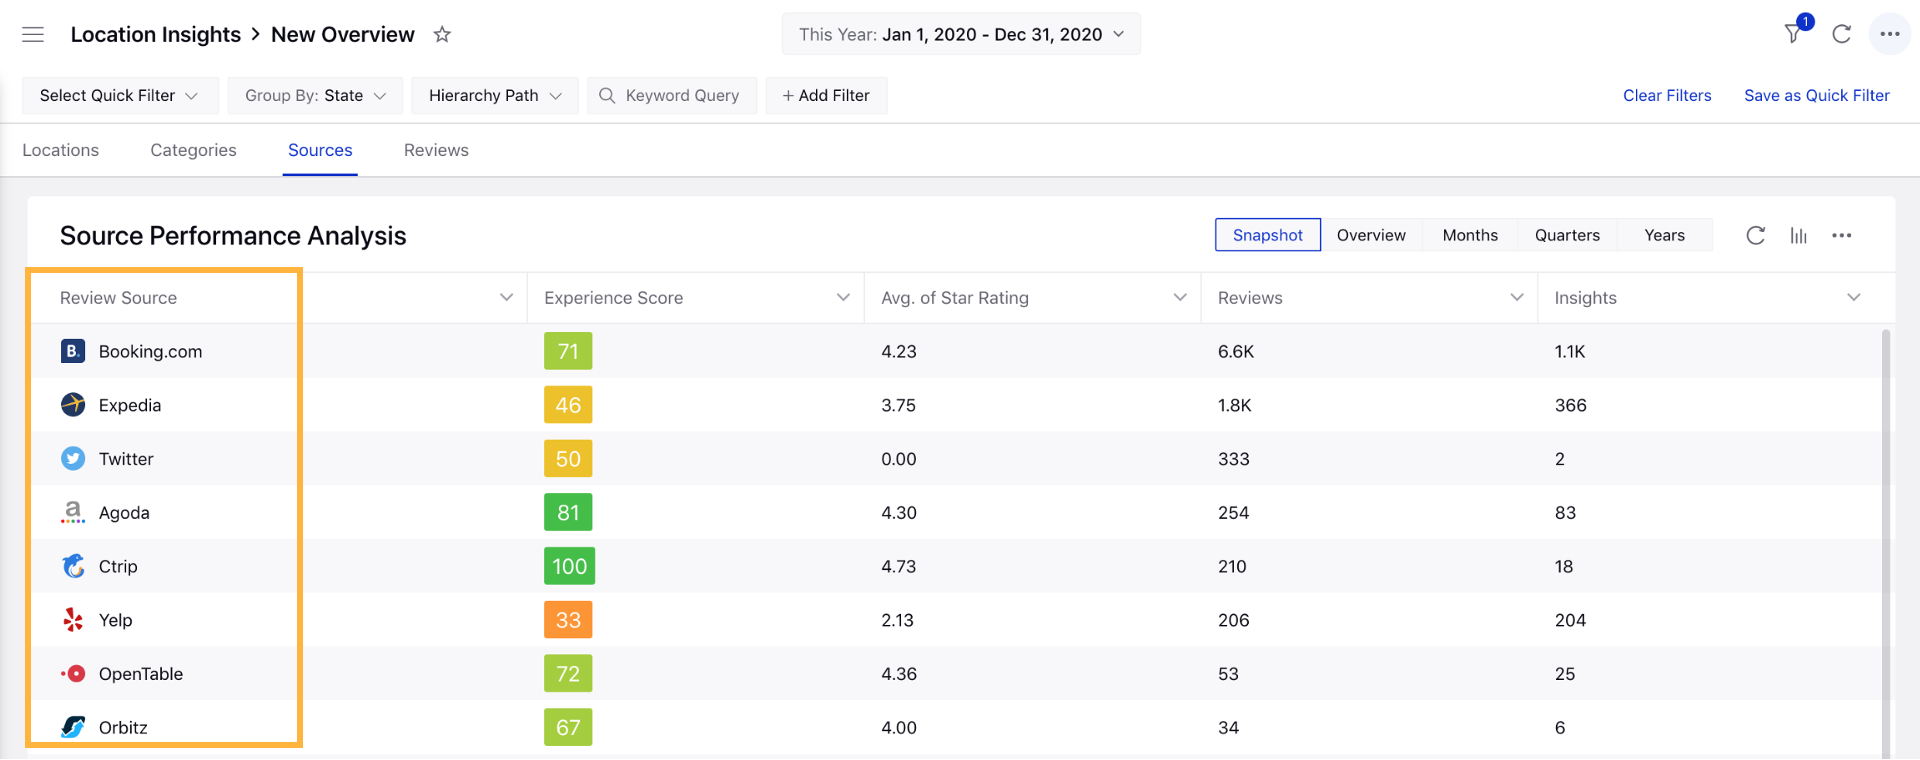Click Experience Score 33 badge for Yelp

tap(568, 620)
